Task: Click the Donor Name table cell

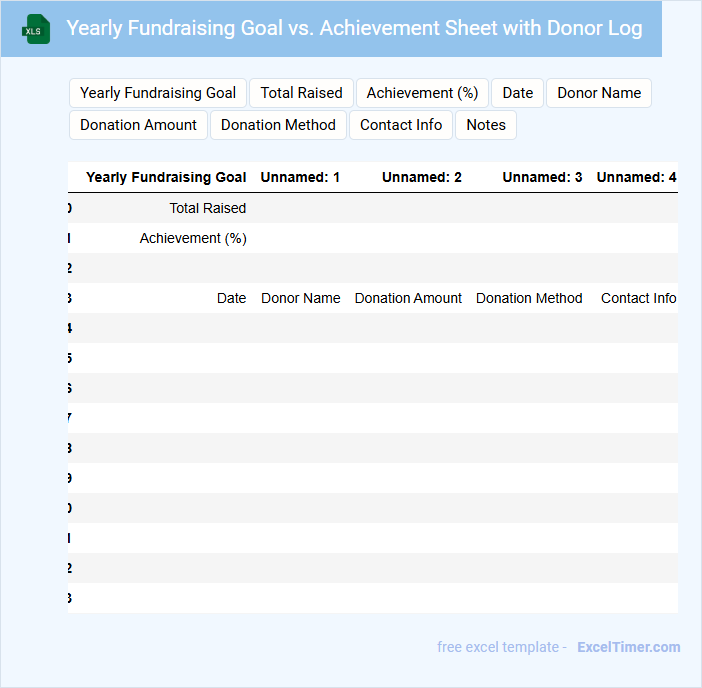Action: click(300, 298)
